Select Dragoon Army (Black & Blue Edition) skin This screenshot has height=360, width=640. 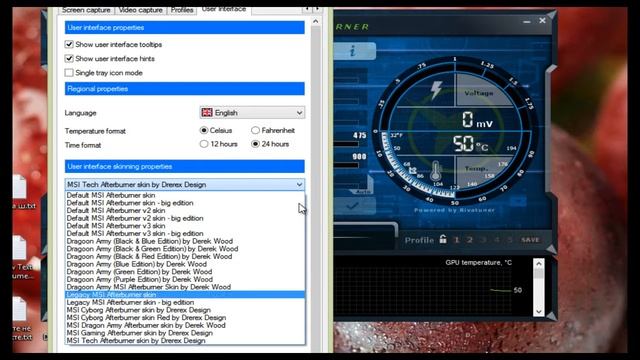click(x=185, y=241)
